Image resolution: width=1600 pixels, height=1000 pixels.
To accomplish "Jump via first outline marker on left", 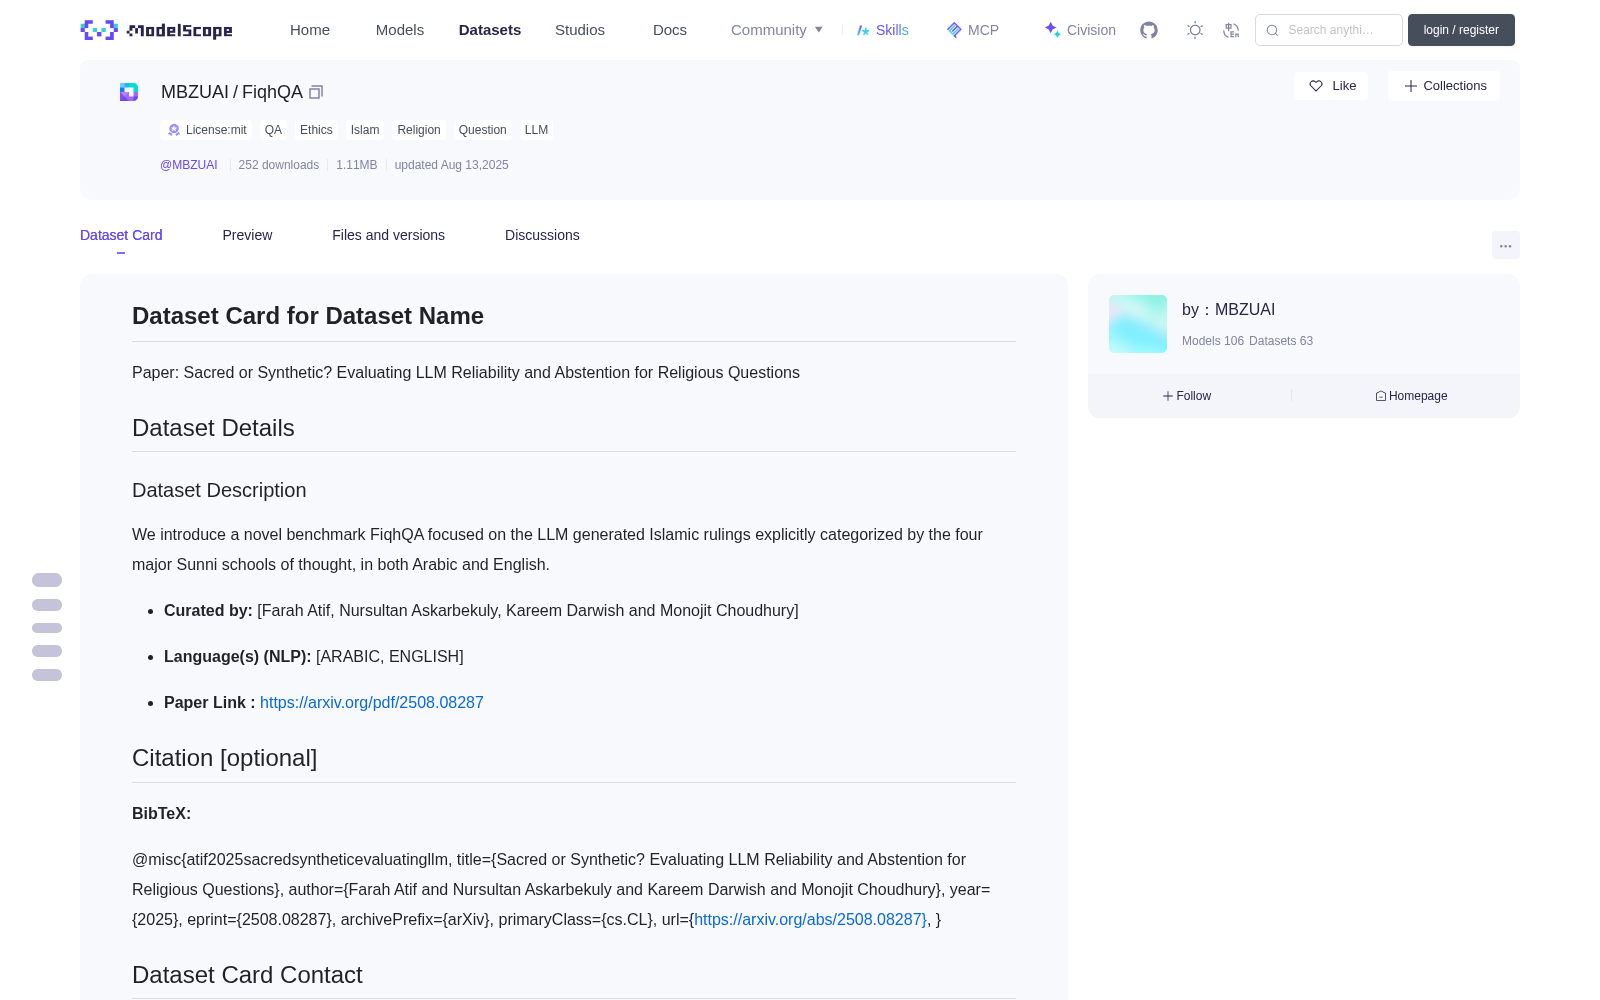I will [47, 580].
